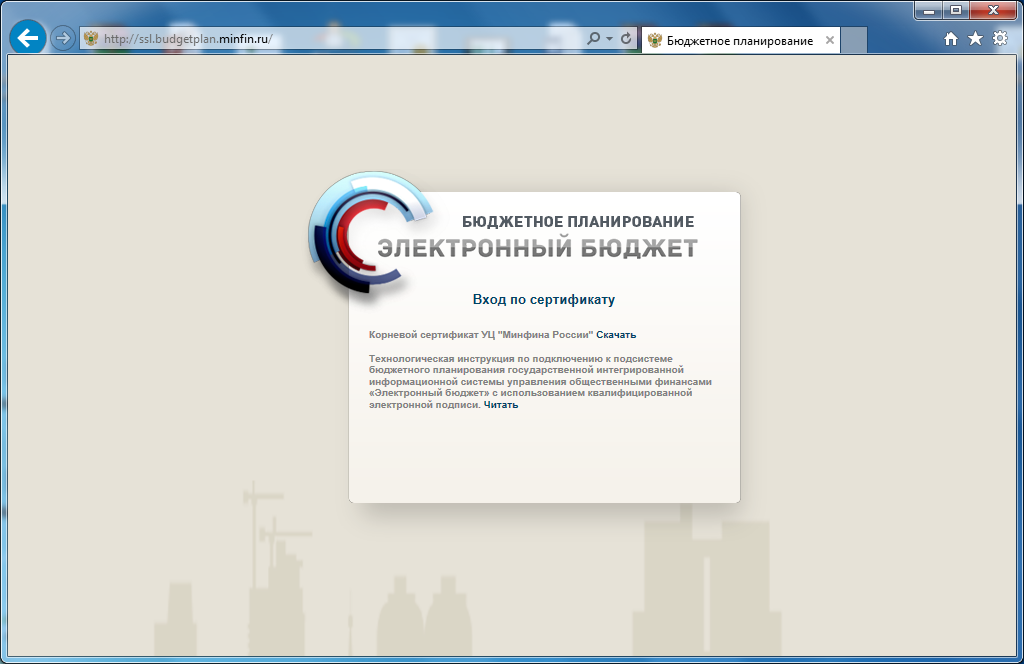The height and width of the screenshot is (664, 1024).
Task: Minimize the browser window
Action: tap(929, 10)
